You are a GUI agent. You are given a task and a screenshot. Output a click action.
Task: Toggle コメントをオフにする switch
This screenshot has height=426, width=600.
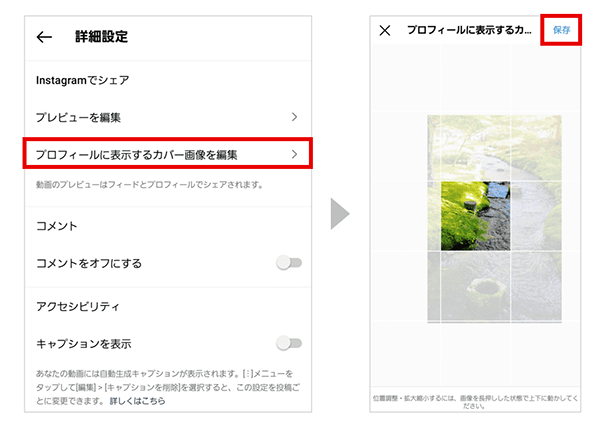point(289,263)
